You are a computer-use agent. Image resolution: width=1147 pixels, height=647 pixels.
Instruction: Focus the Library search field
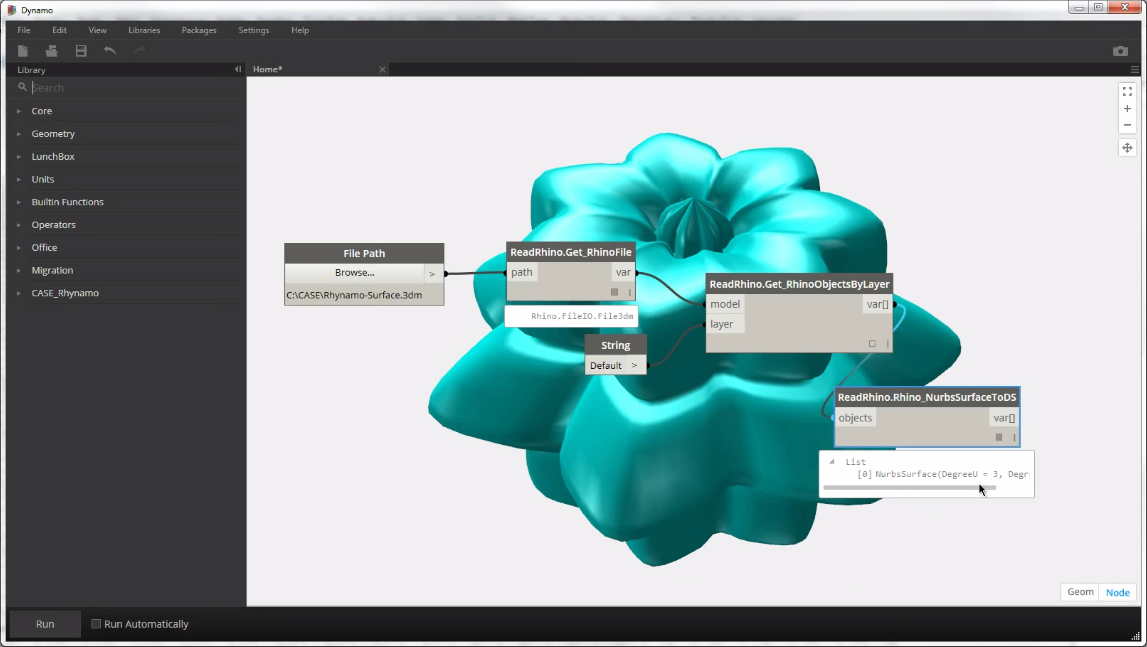tap(135, 88)
